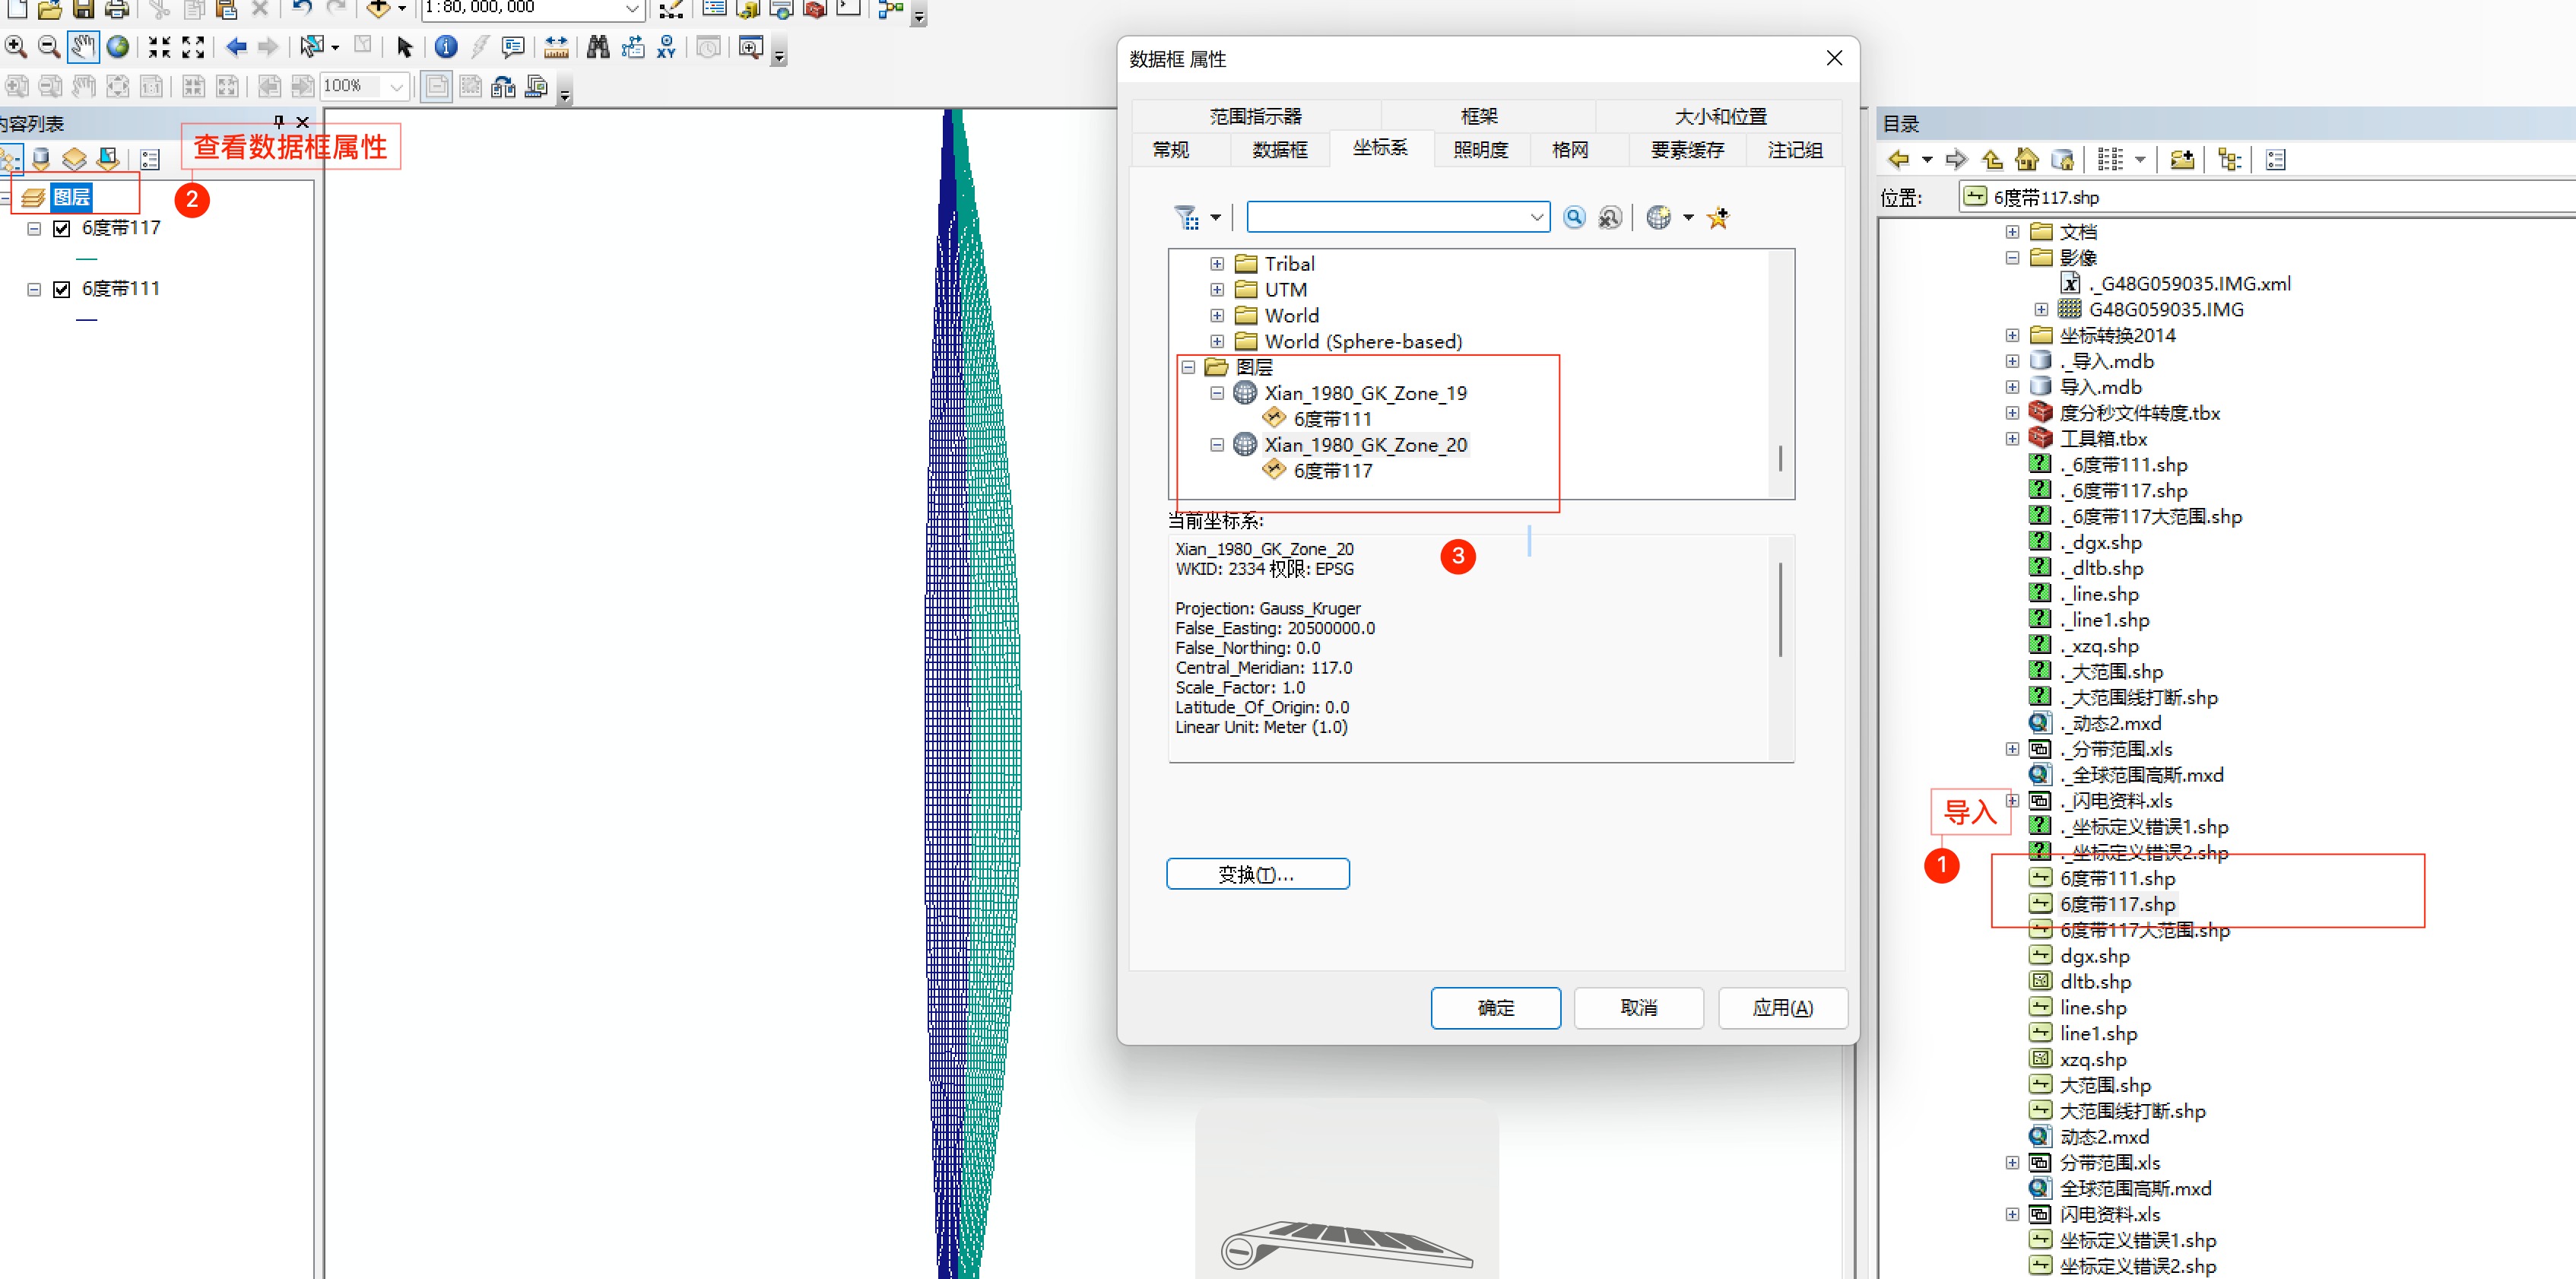Click the coordinate system search icon
Image resolution: width=2576 pixels, height=1279 pixels.
click(1574, 217)
